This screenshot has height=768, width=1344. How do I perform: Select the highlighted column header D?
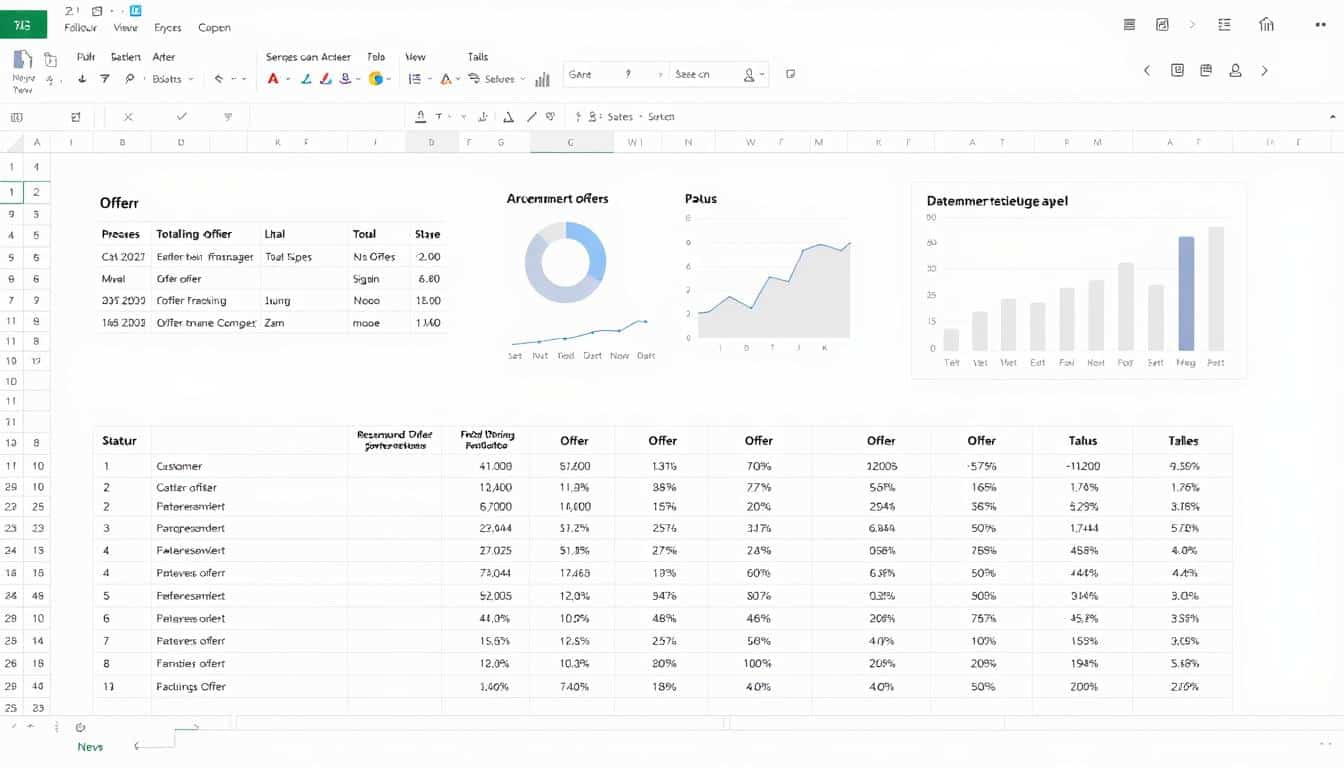[431, 143]
